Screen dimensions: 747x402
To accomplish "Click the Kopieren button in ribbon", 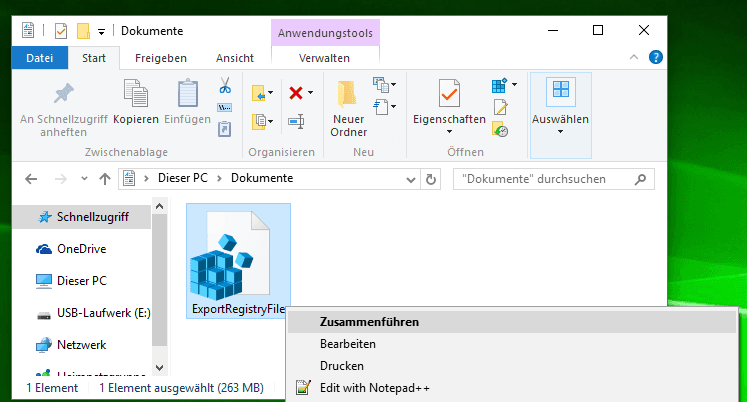I will click(x=136, y=102).
